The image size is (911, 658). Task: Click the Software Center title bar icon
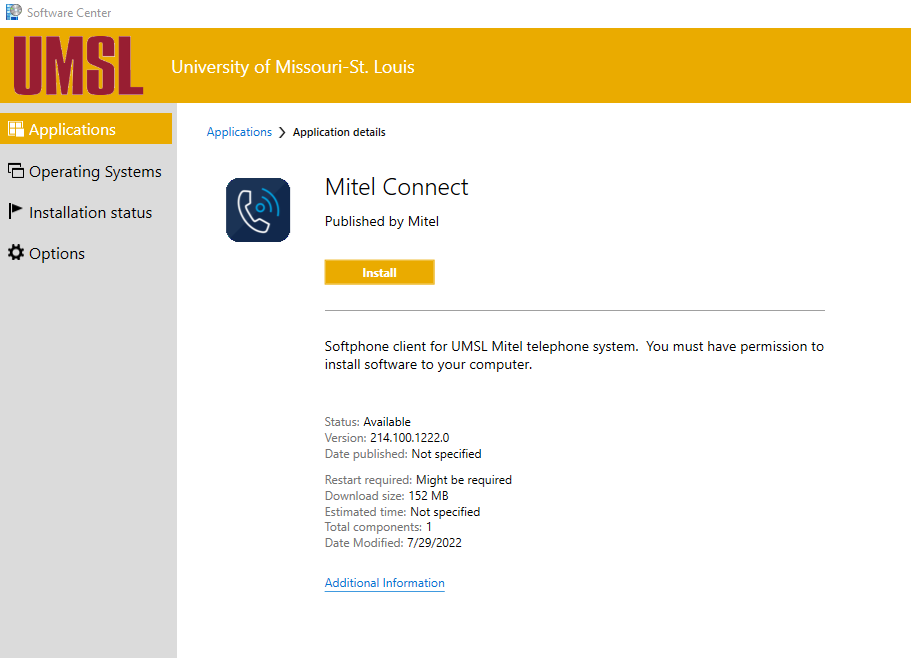[x=13, y=12]
